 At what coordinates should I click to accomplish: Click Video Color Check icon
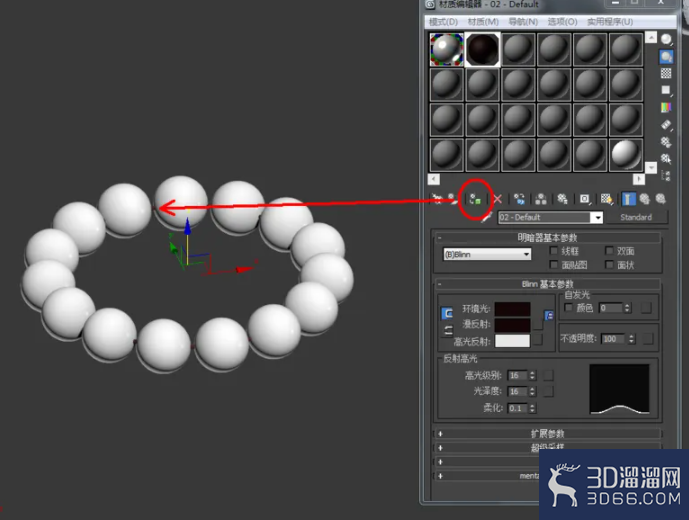[666, 107]
